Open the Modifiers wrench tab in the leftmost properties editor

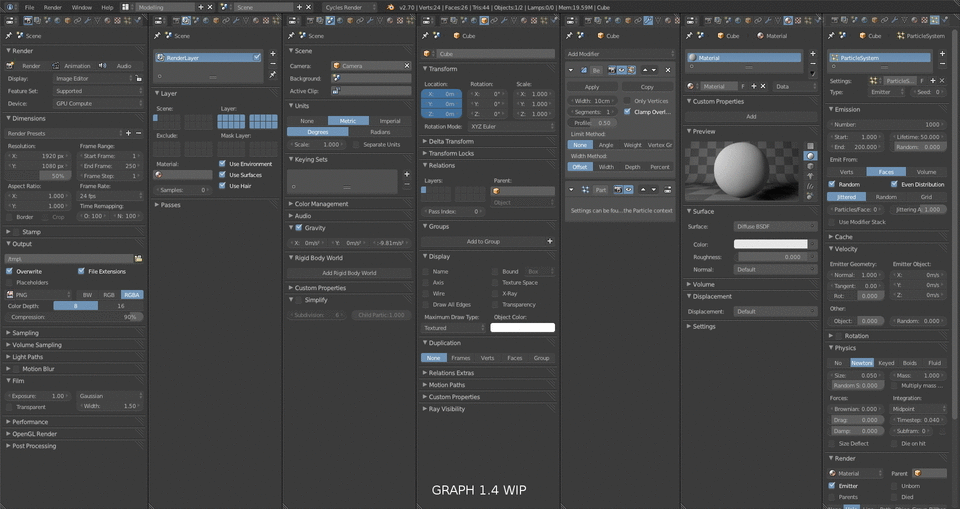[87, 20]
